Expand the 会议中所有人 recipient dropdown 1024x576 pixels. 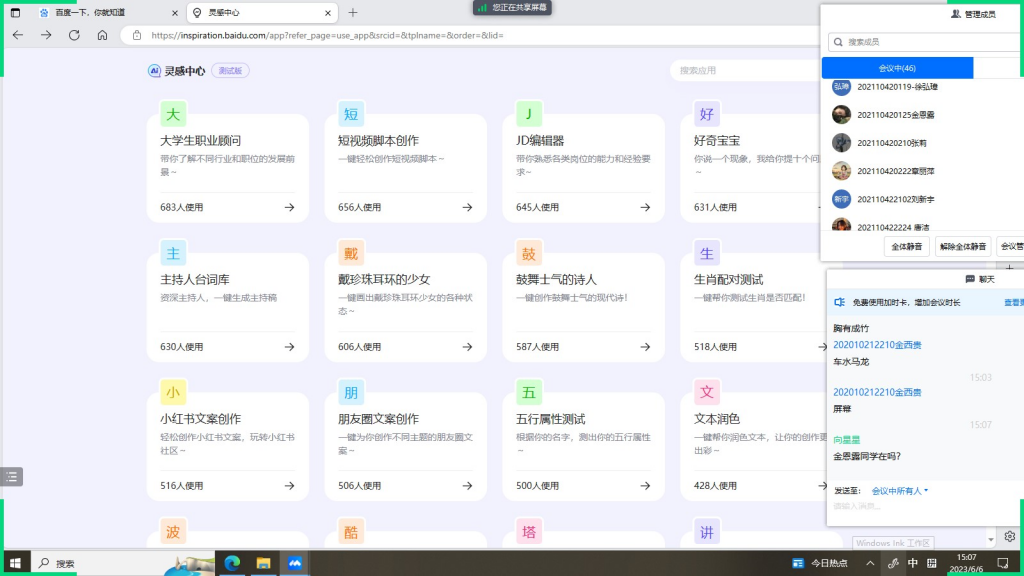tap(900, 491)
